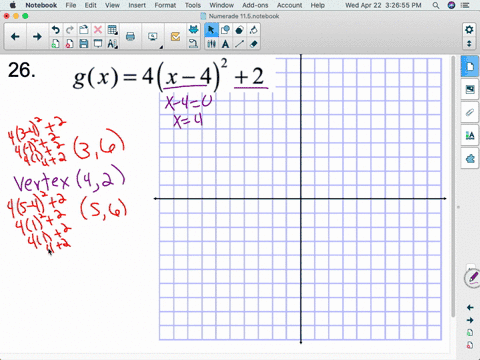Viewport: 480px width, 360px height.
Task: Open the Format menu
Action: point(165,5)
